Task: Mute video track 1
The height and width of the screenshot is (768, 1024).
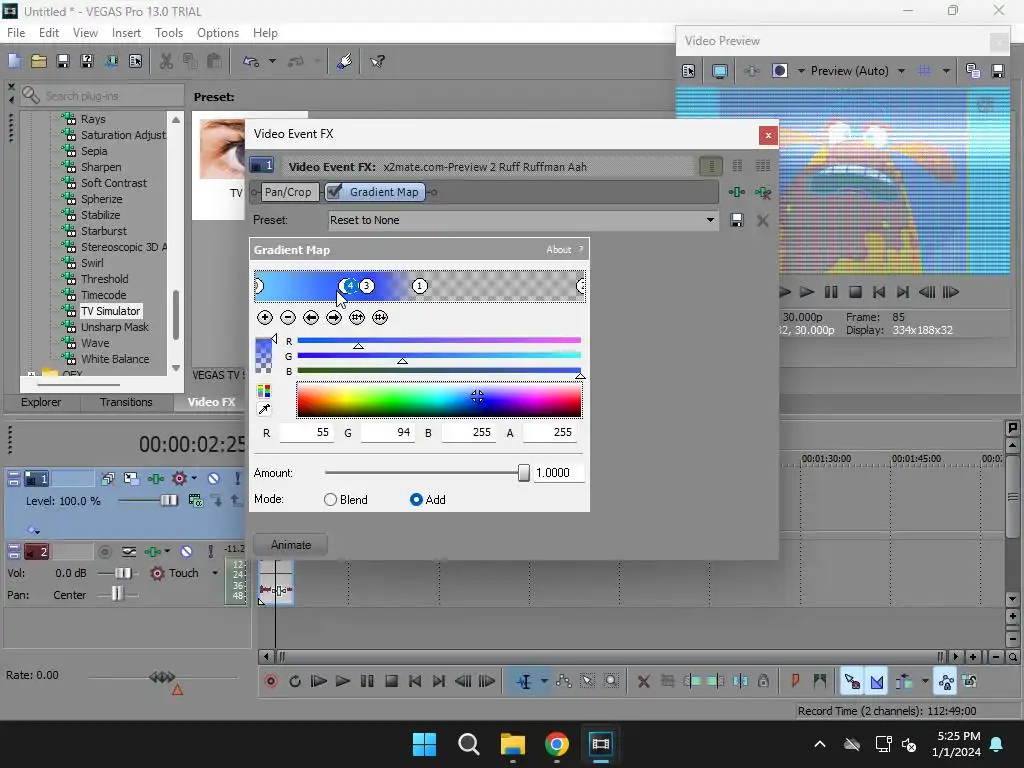Action: click(x=214, y=479)
